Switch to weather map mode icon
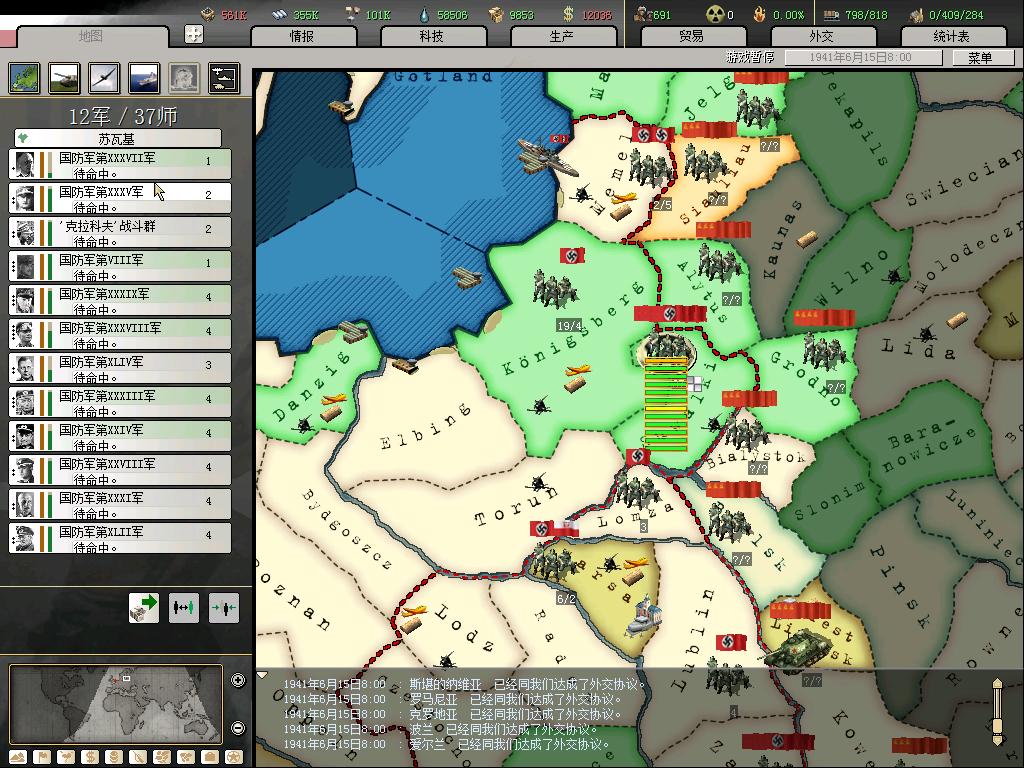 click(65, 758)
